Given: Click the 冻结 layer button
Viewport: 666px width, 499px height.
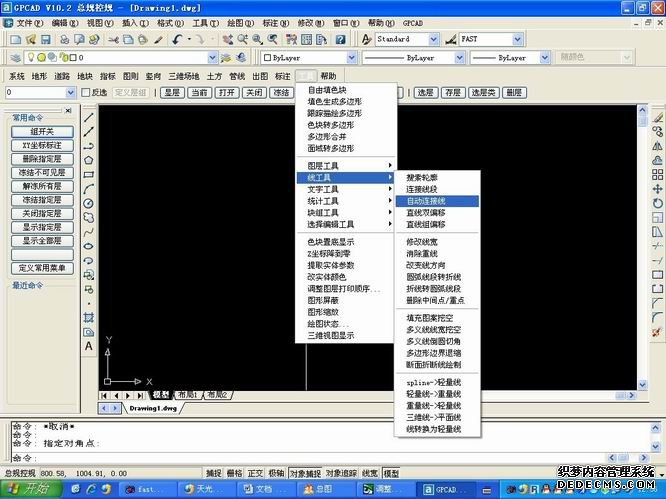Looking at the screenshot, I should (x=281, y=92).
